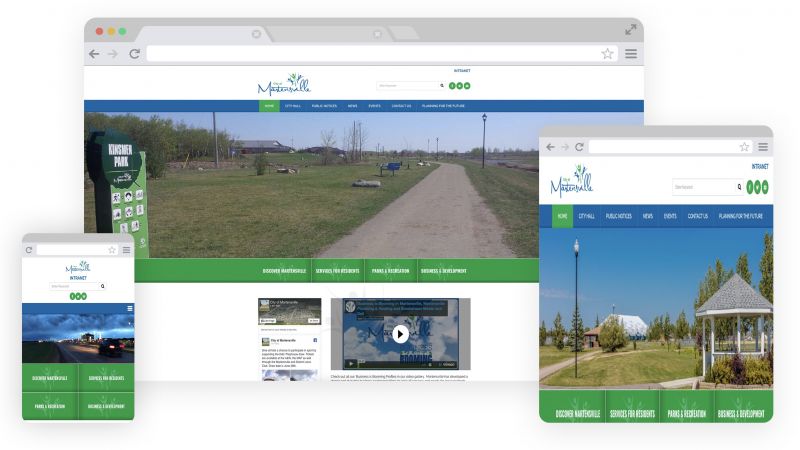Open the Intranet link on the desktop site

(462, 71)
